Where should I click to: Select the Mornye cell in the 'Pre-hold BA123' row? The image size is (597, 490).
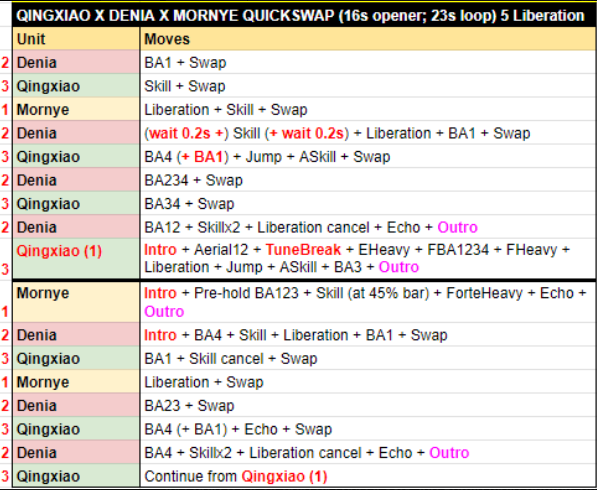76,302
